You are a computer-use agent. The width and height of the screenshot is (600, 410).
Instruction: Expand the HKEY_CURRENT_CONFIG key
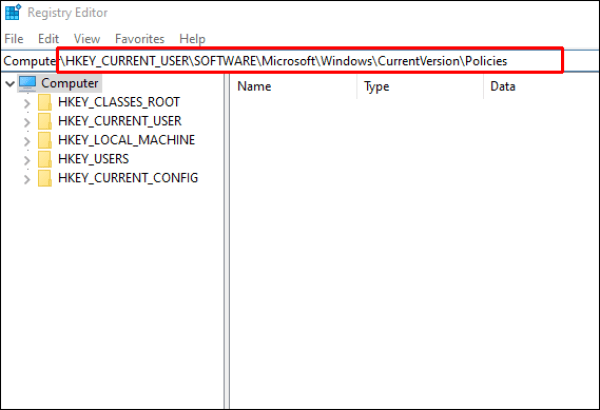click(x=27, y=179)
